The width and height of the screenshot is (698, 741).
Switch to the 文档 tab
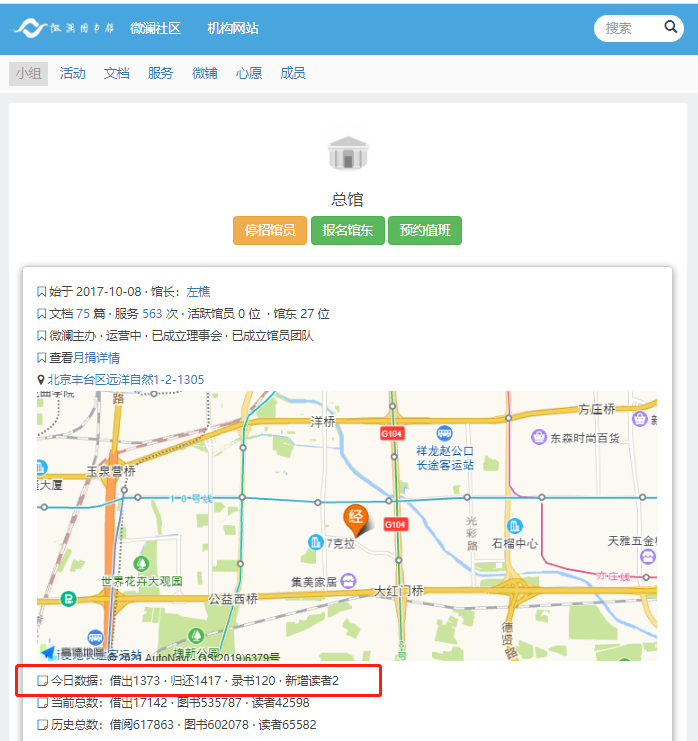[x=117, y=73]
